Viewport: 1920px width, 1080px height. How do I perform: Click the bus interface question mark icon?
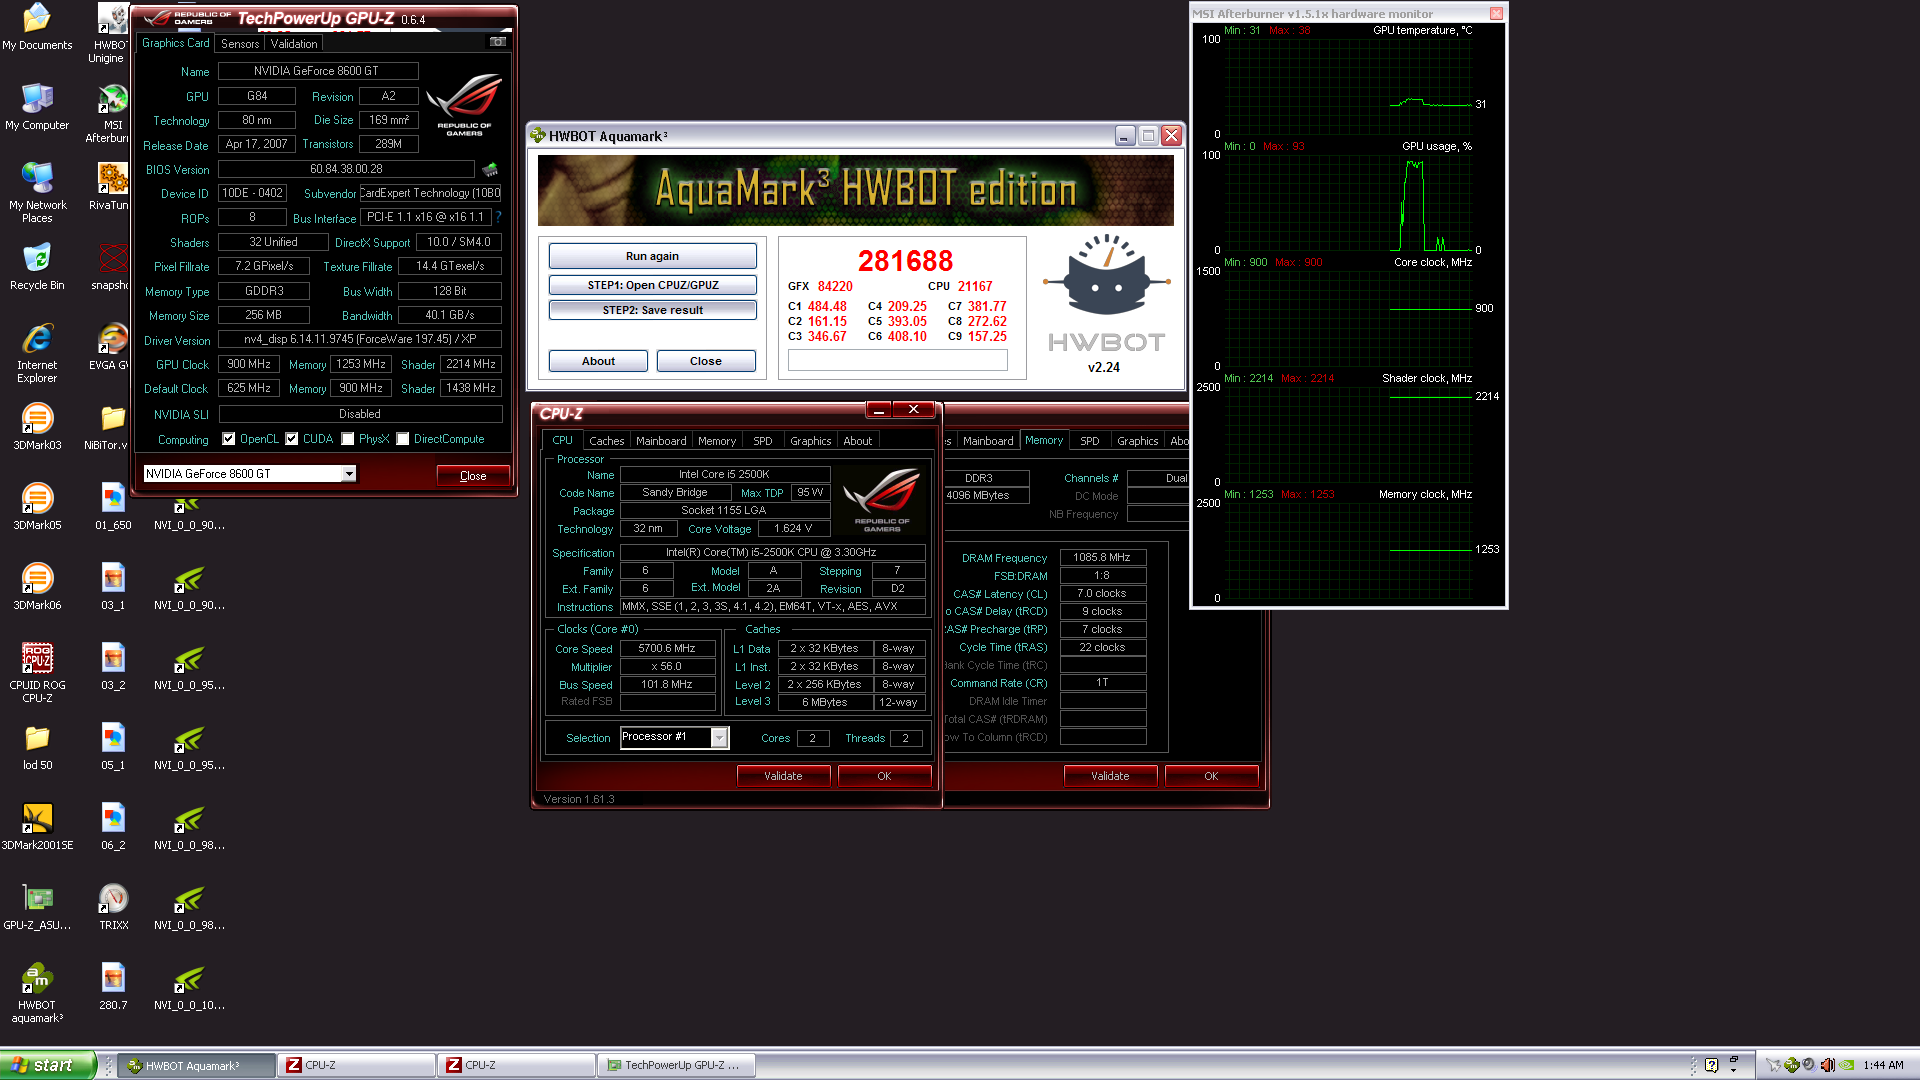(498, 217)
